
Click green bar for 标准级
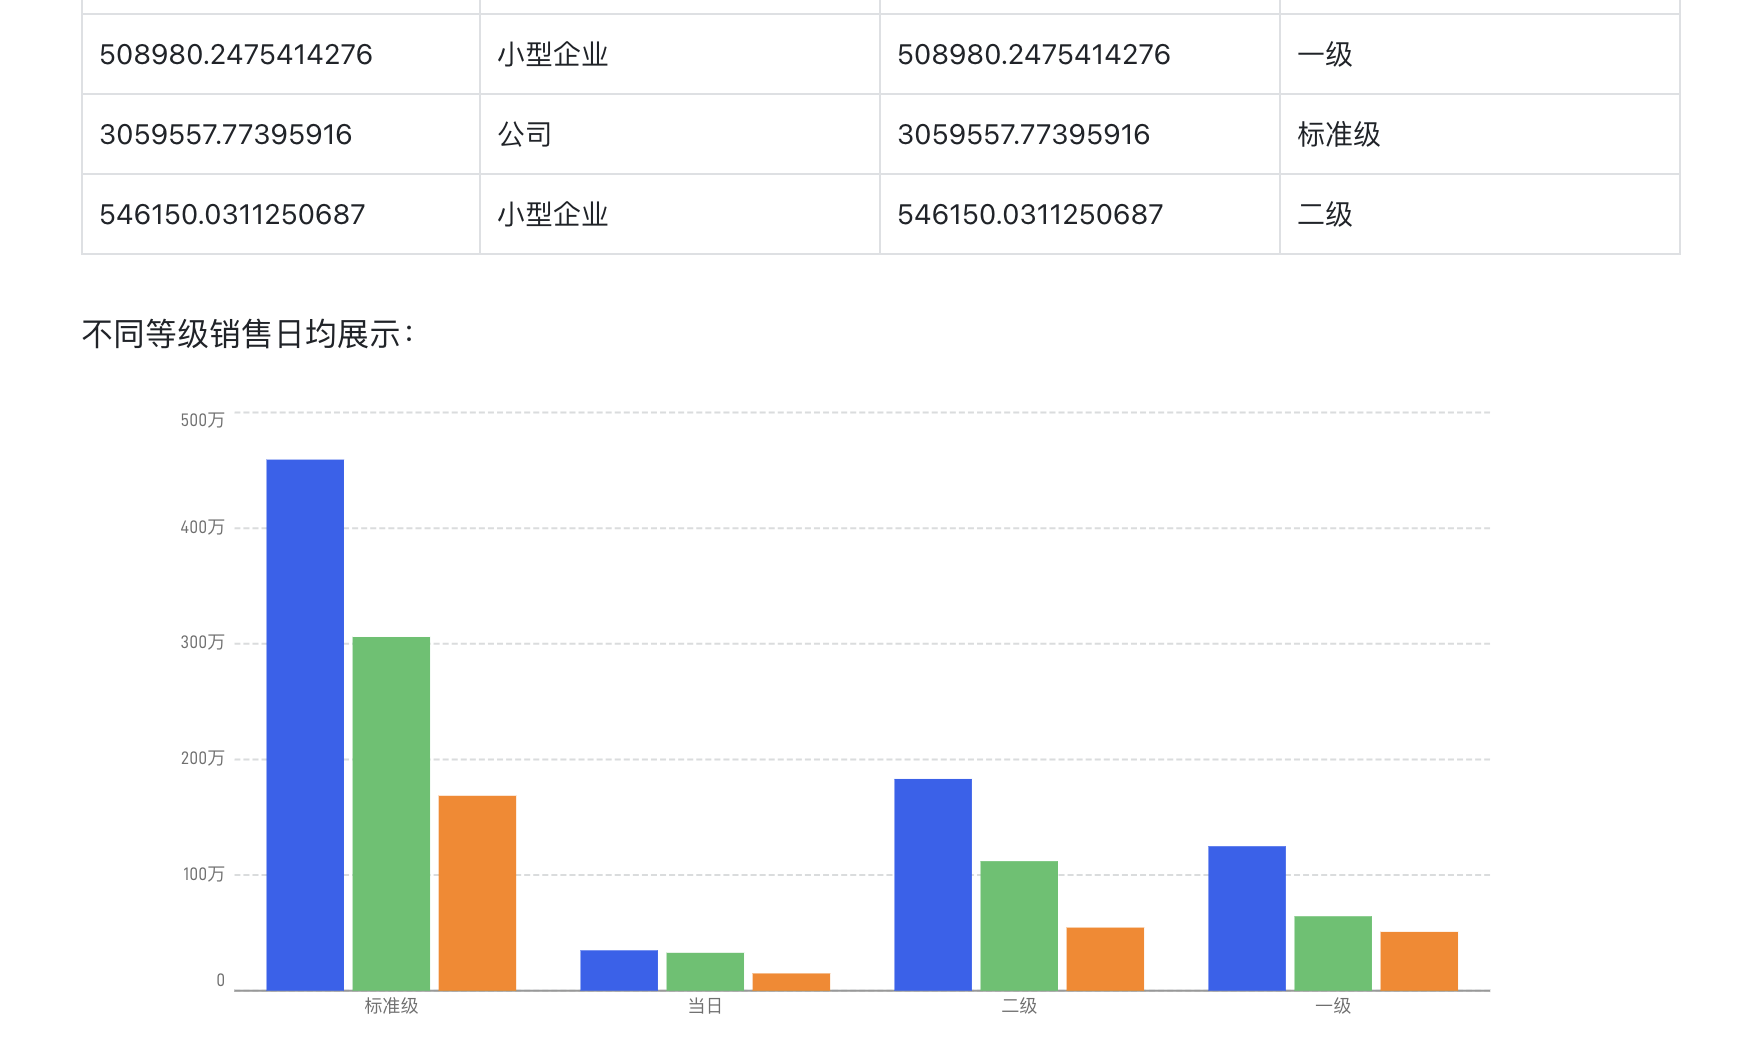(x=391, y=813)
